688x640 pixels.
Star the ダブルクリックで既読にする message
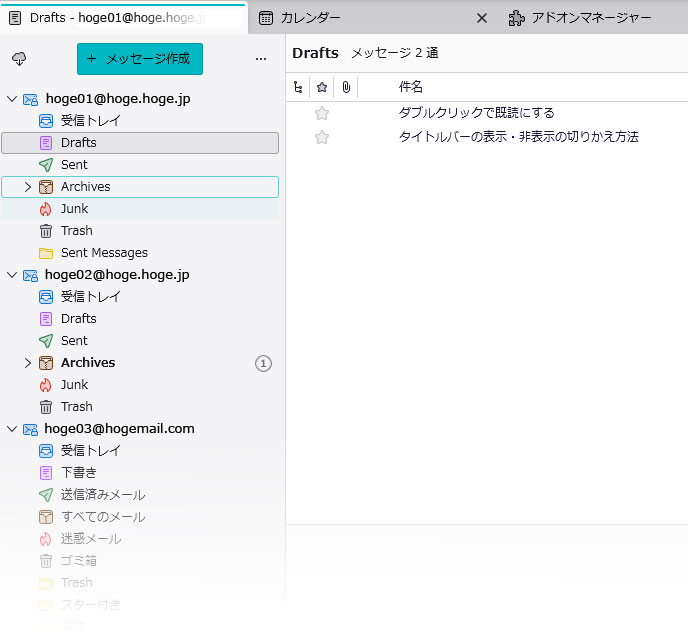point(322,114)
